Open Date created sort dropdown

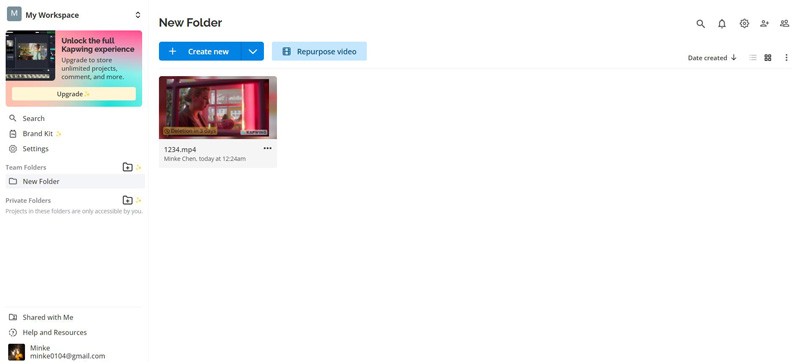pos(712,58)
